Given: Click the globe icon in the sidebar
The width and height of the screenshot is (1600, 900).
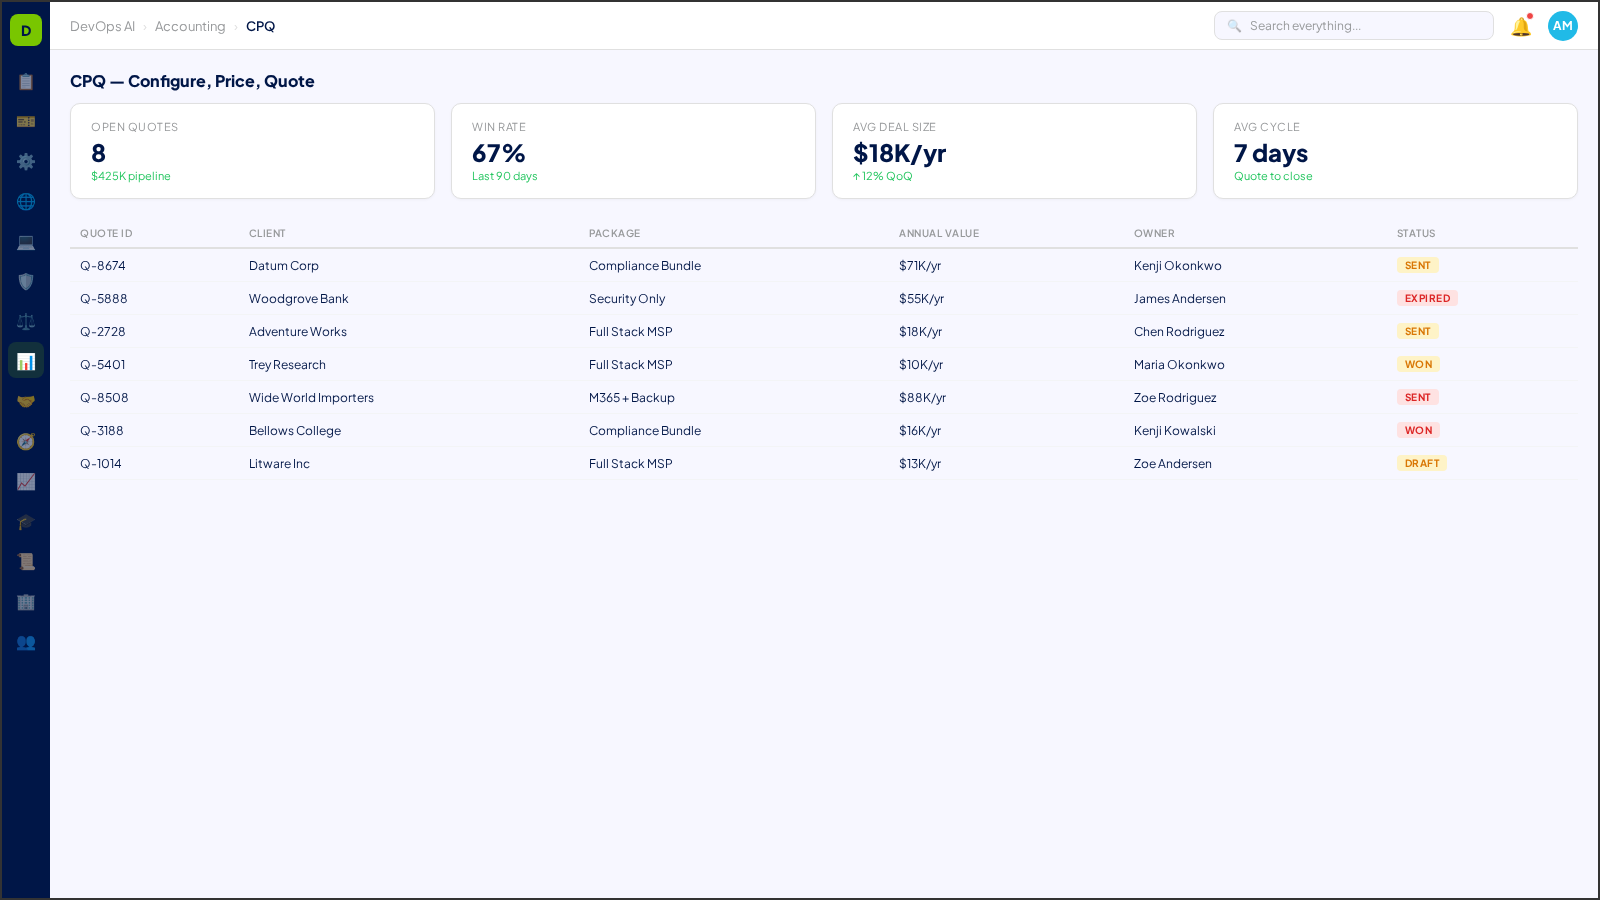Looking at the screenshot, I should [x=26, y=202].
